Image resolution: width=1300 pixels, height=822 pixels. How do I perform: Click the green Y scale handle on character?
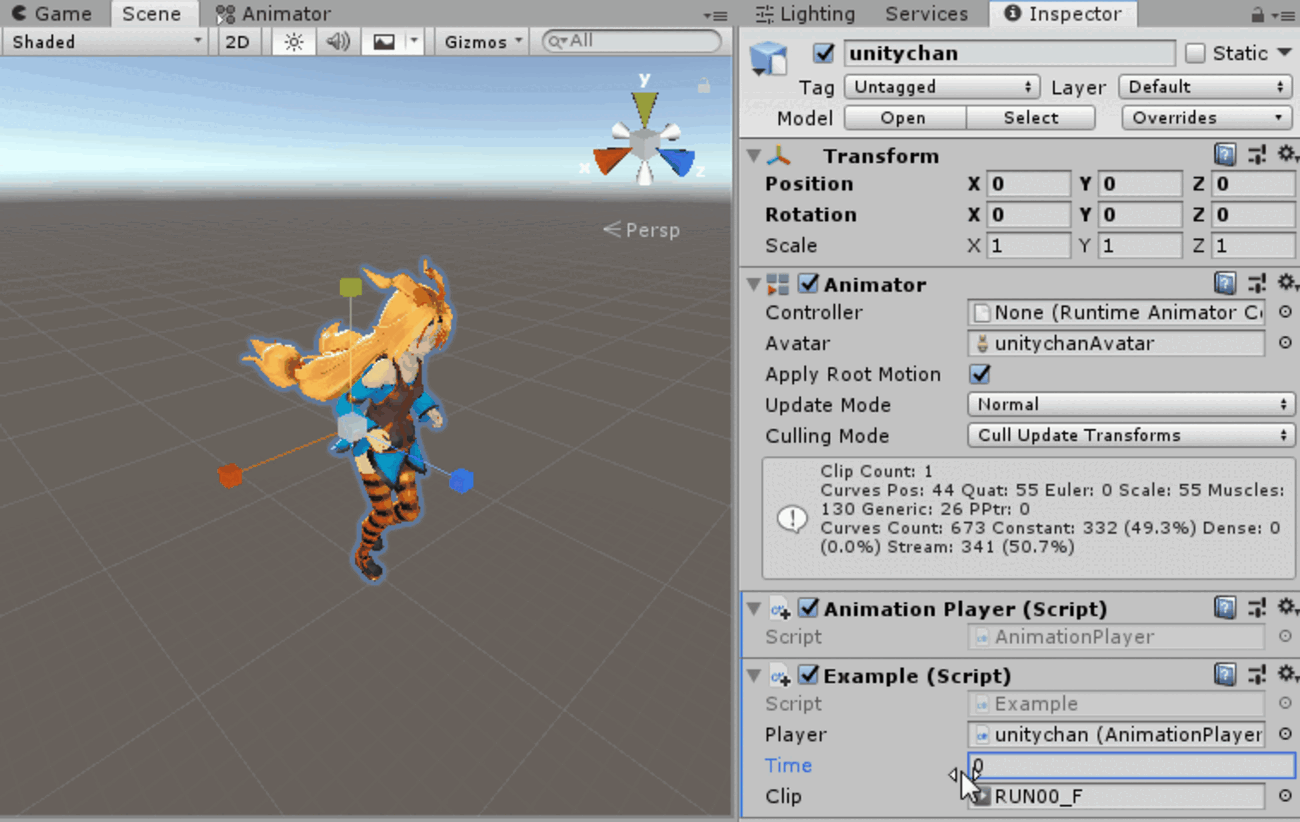(350, 288)
